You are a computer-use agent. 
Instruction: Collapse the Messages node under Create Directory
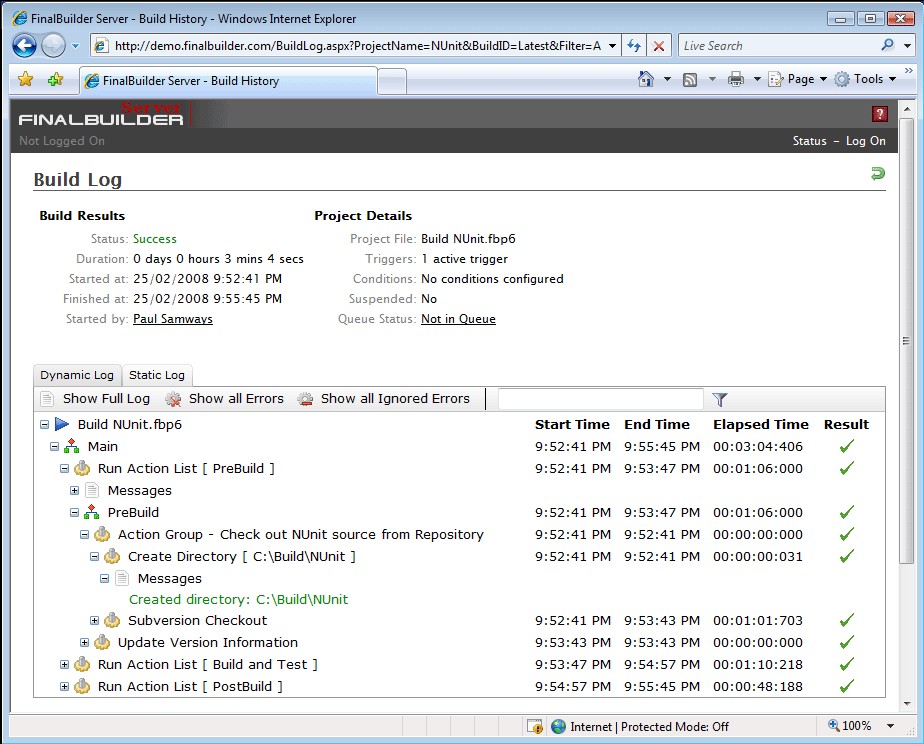pyautogui.click(x=104, y=578)
